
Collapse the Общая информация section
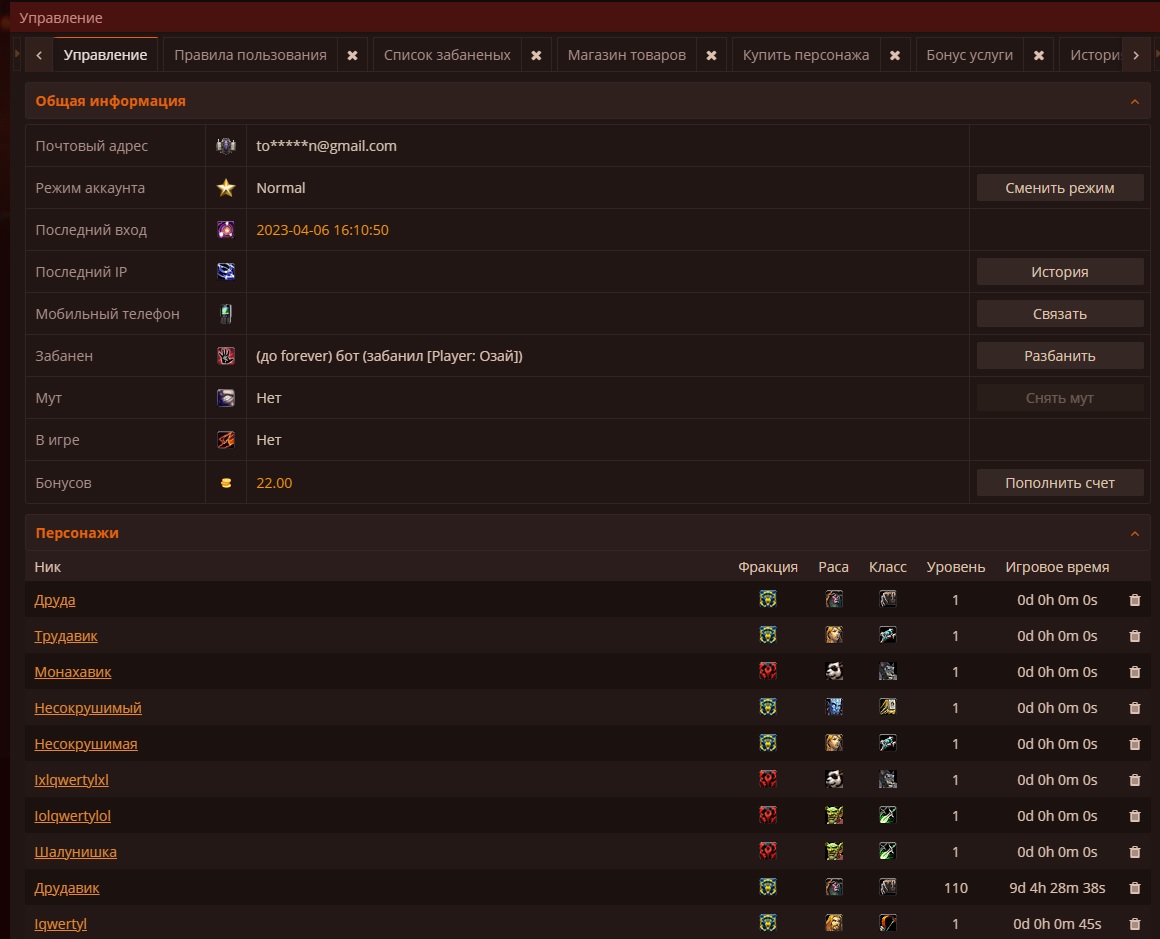[x=1134, y=102]
